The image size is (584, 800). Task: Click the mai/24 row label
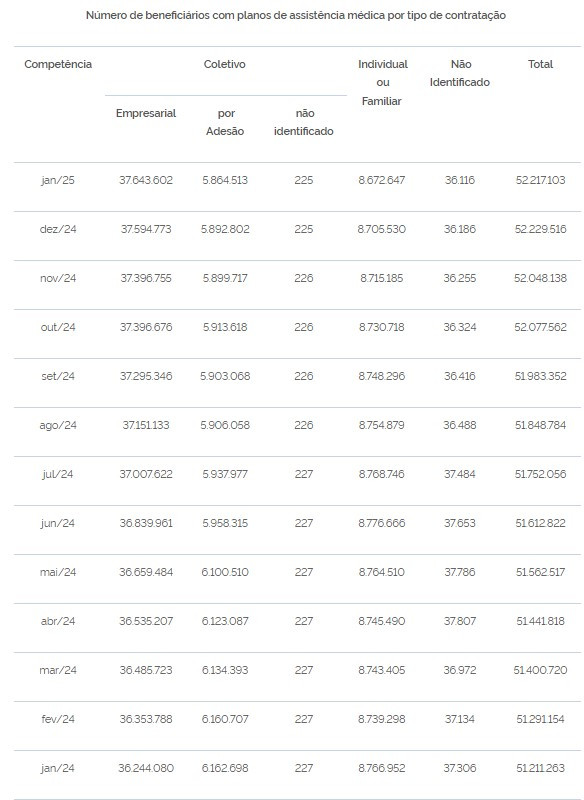click(x=58, y=572)
